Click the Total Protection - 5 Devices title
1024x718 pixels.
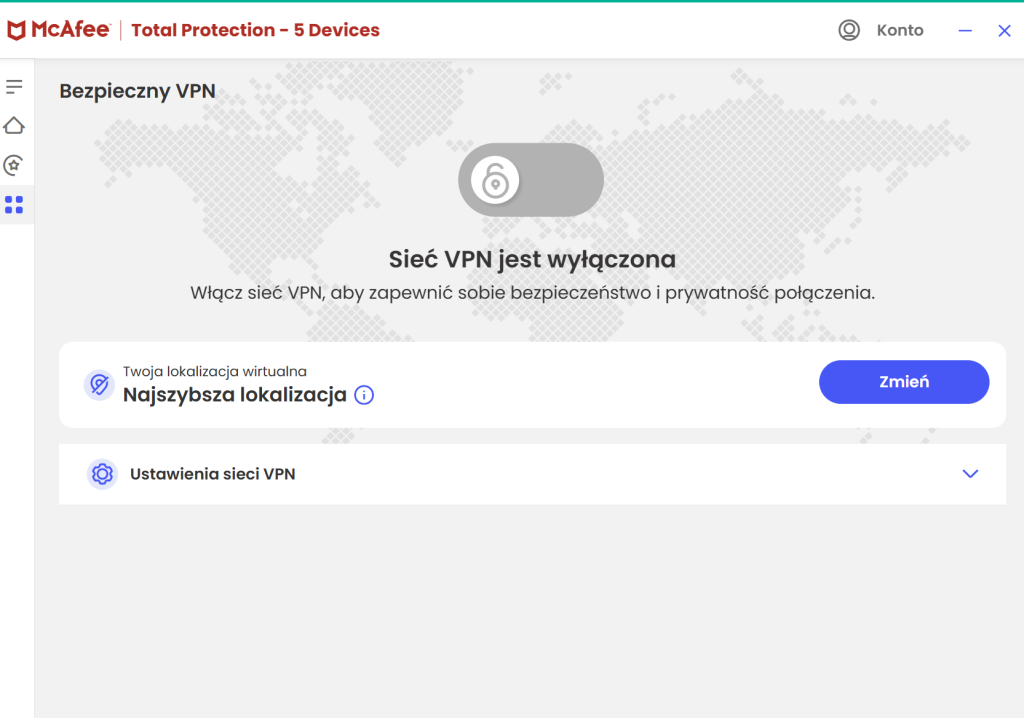coord(255,30)
